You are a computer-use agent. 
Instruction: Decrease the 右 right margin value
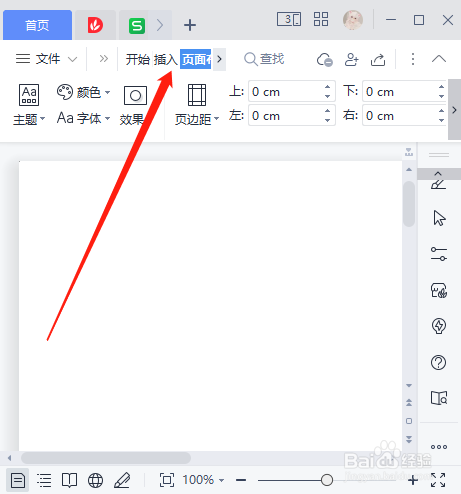point(441,121)
